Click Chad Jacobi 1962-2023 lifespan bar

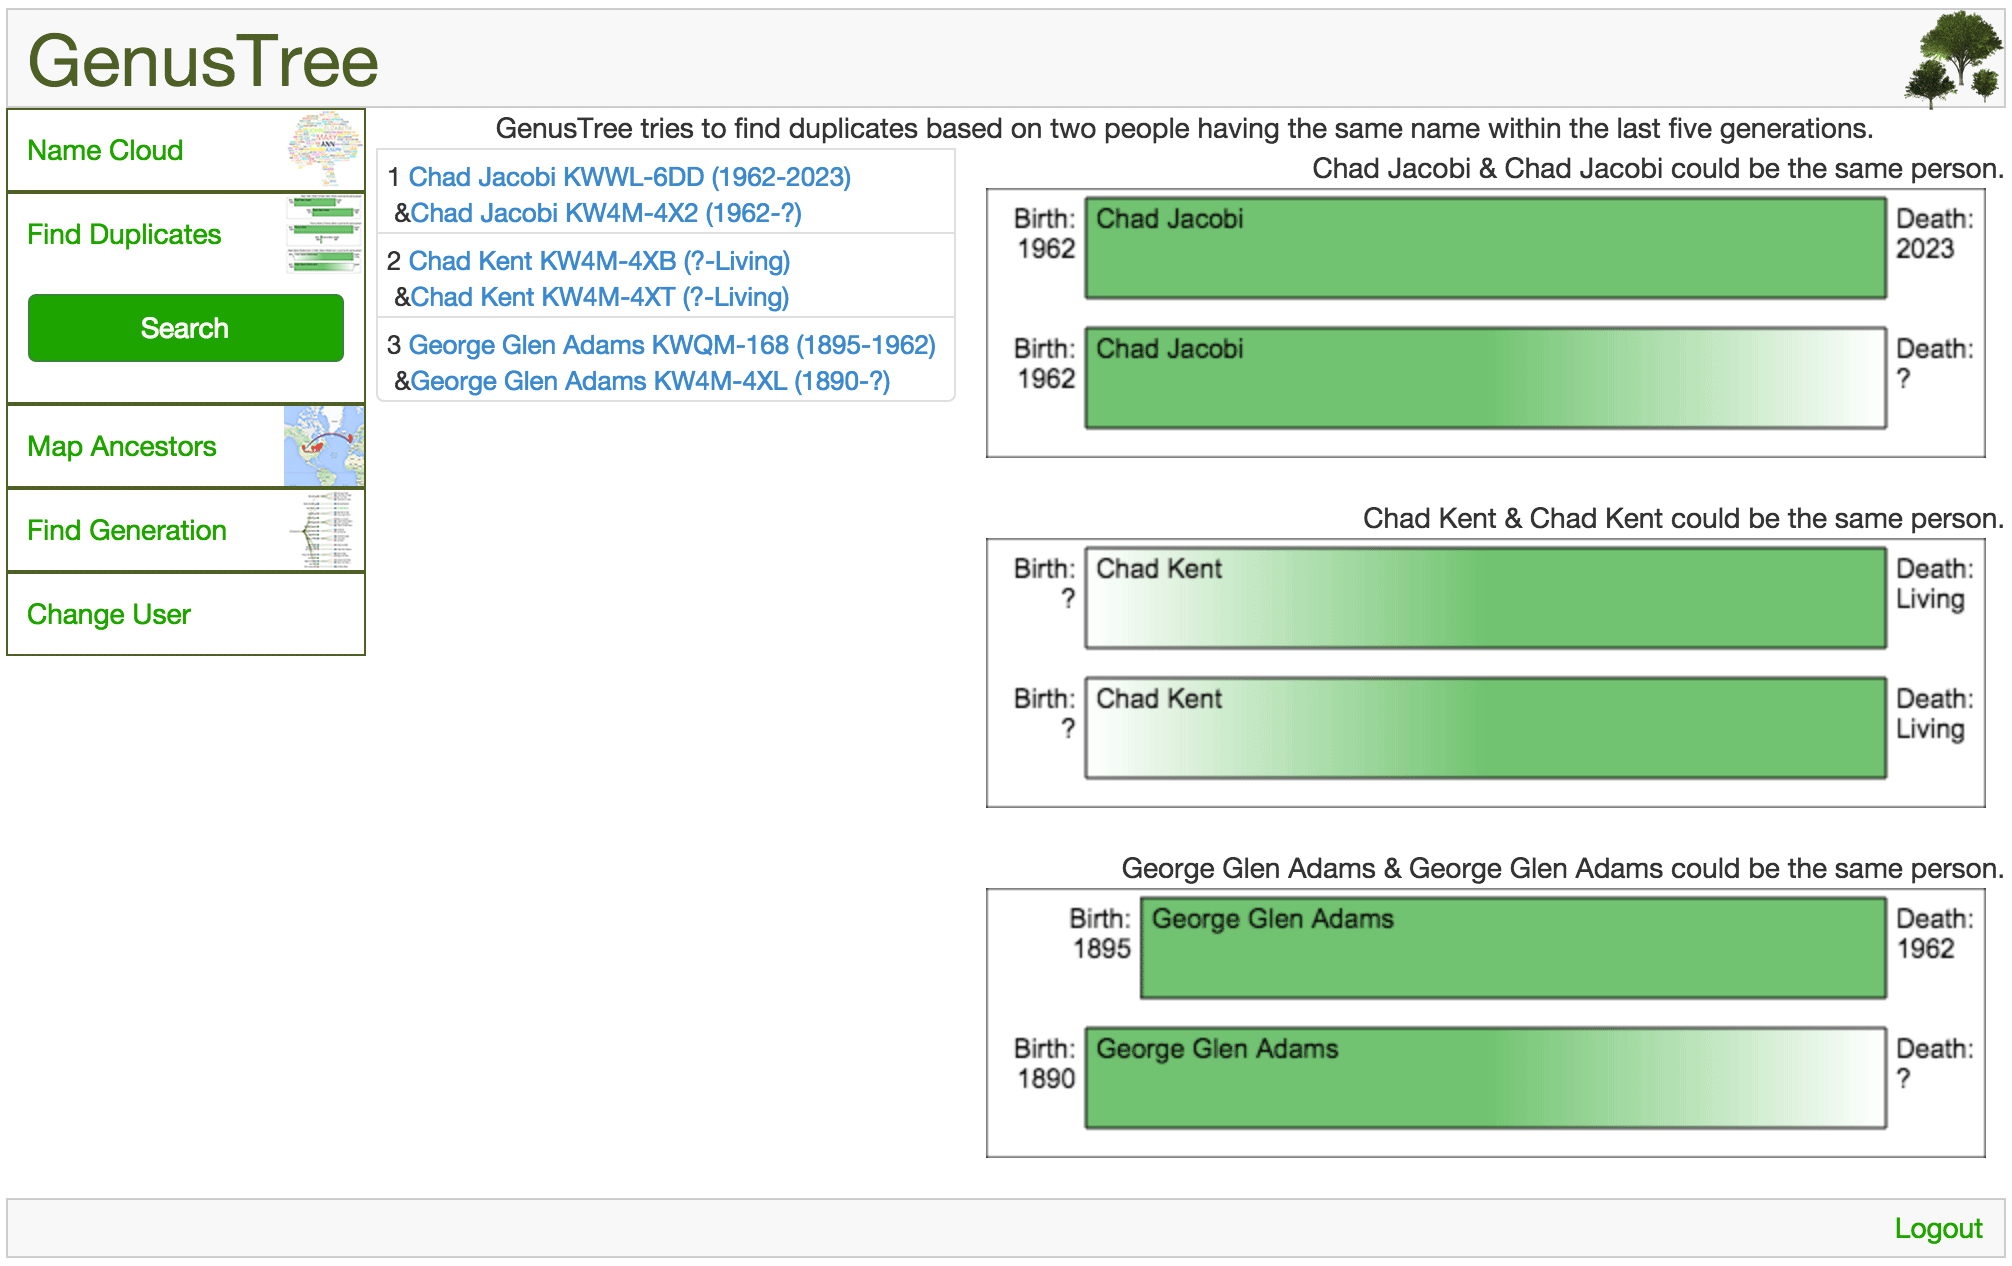click(1485, 248)
